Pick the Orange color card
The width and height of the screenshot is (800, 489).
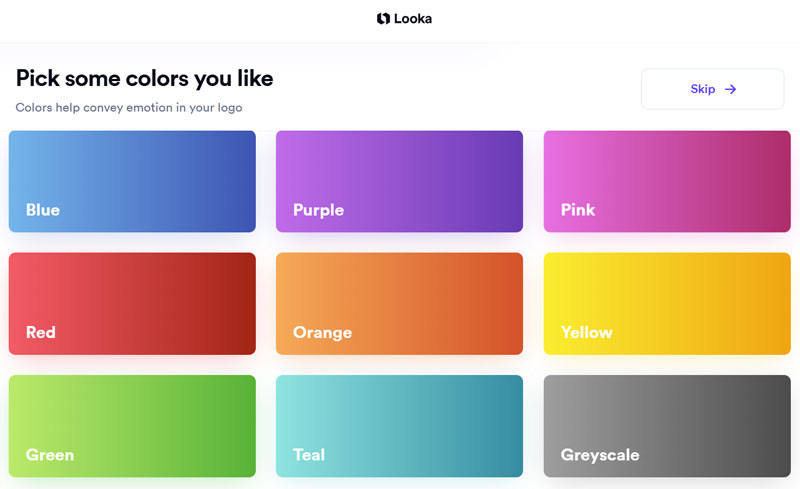click(x=399, y=303)
